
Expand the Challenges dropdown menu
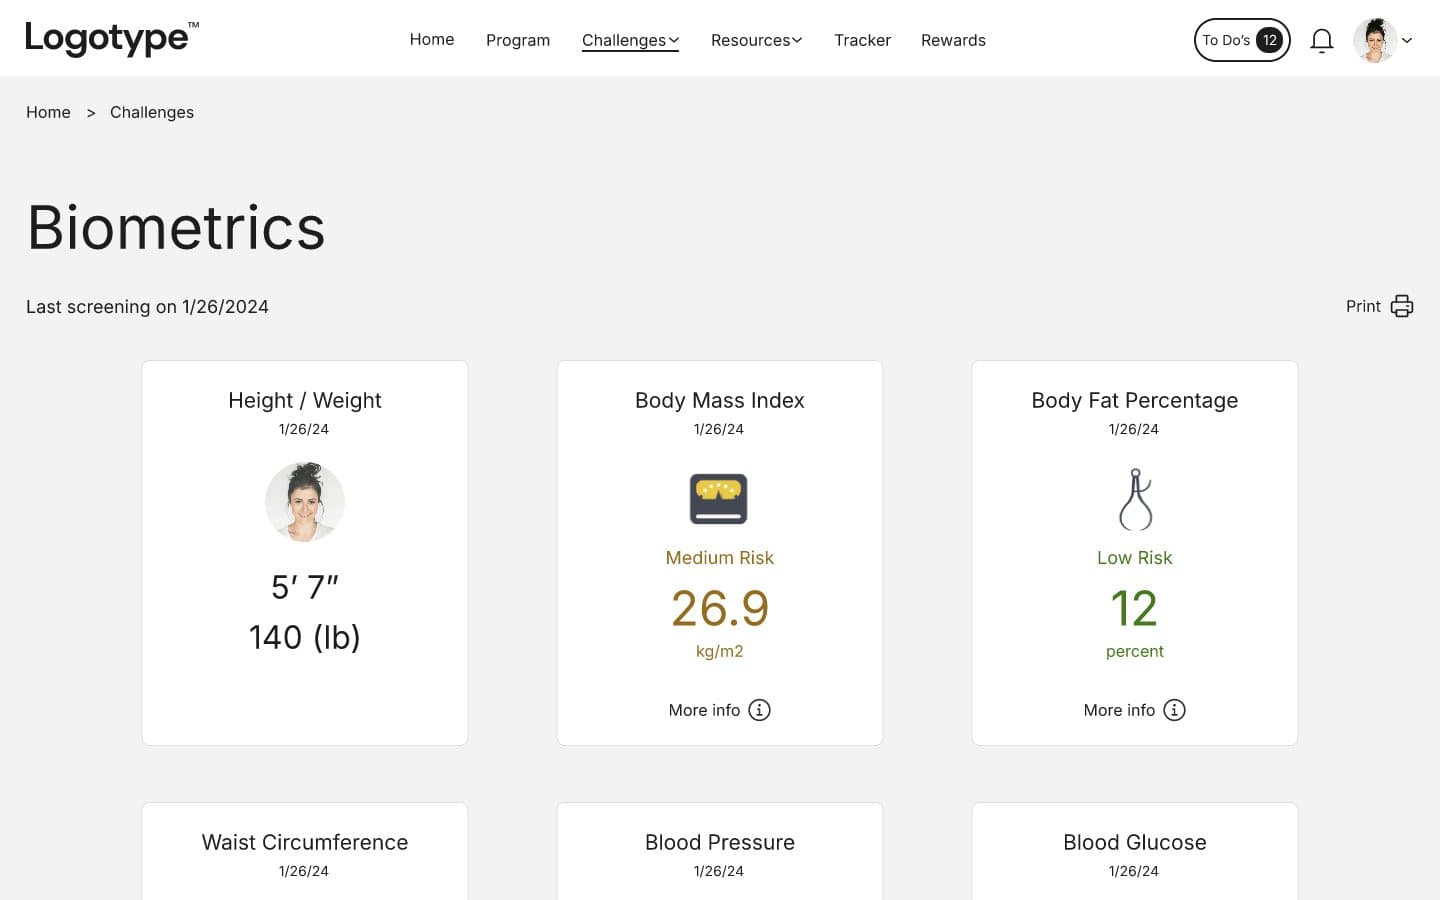(x=630, y=40)
